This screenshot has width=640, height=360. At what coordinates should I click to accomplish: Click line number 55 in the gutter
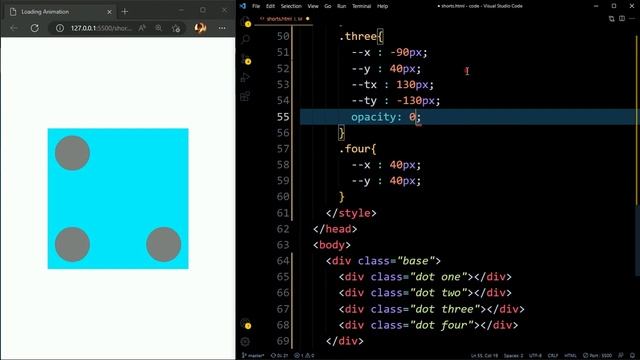coord(283,117)
